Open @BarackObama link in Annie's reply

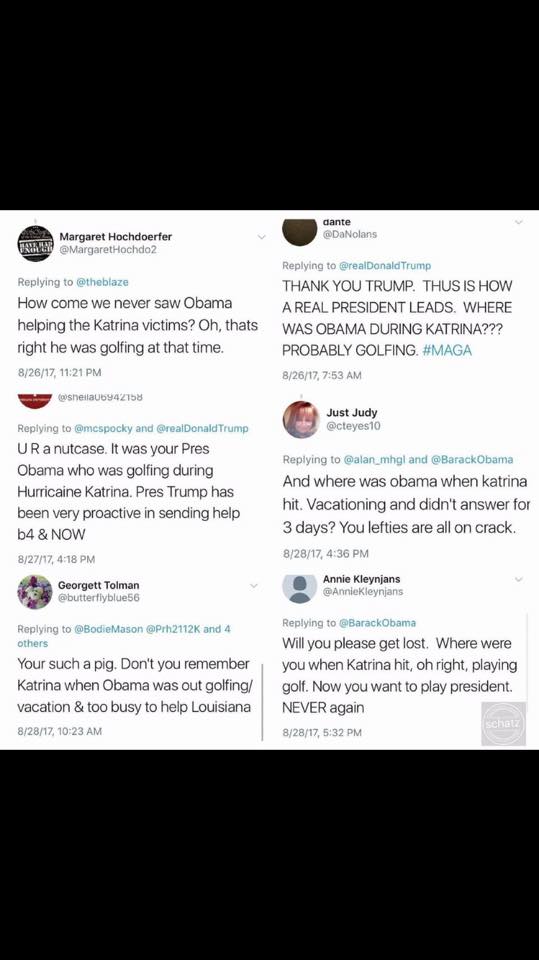(x=377, y=623)
